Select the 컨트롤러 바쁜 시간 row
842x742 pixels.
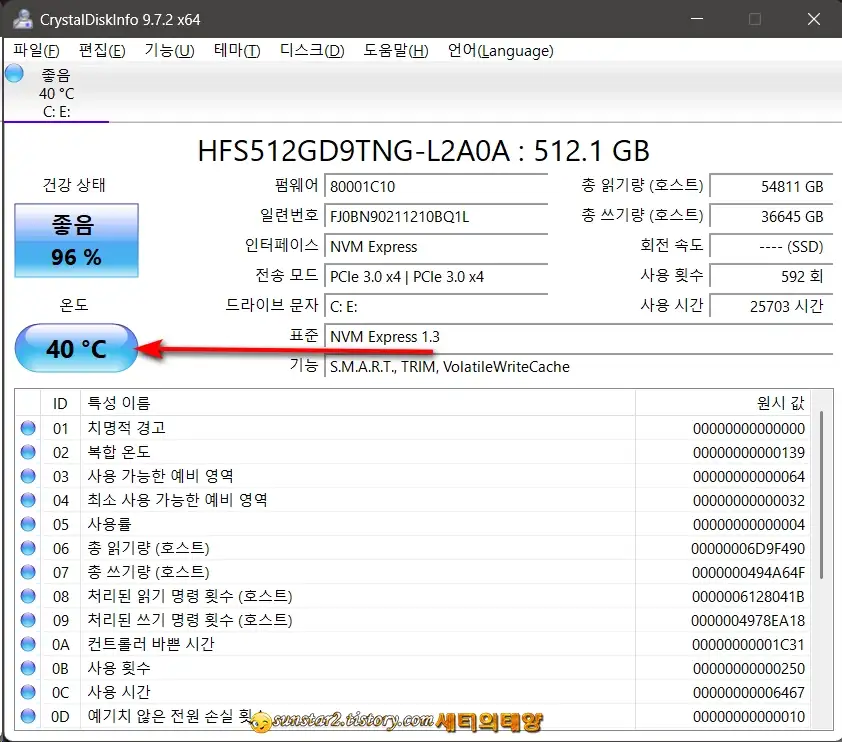(412, 644)
